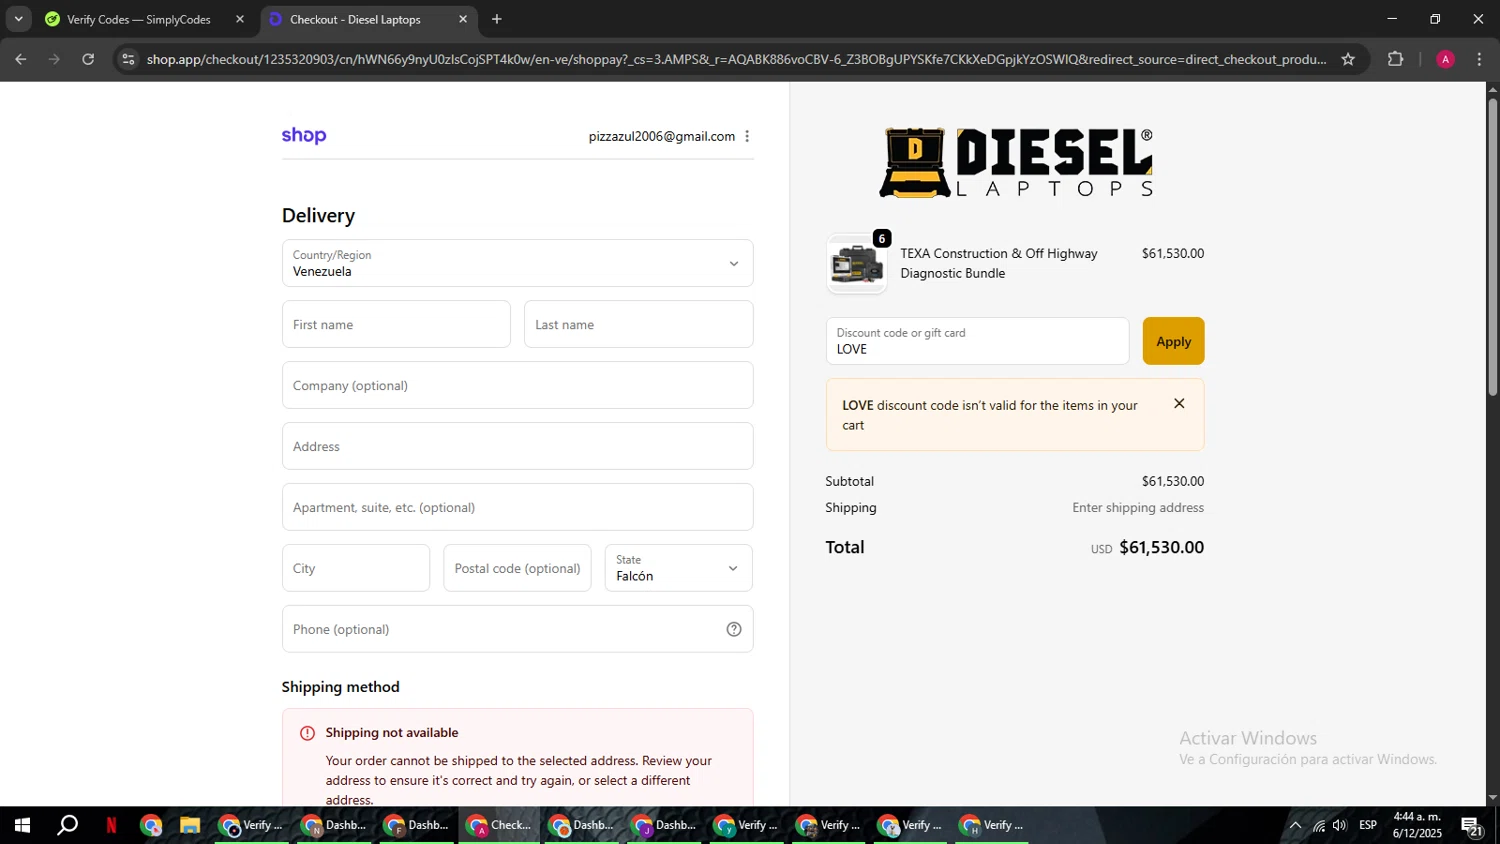This screenshot has width=1500, height=844.
Task: Click the browser forward arrow
Action: click(54, 59)
